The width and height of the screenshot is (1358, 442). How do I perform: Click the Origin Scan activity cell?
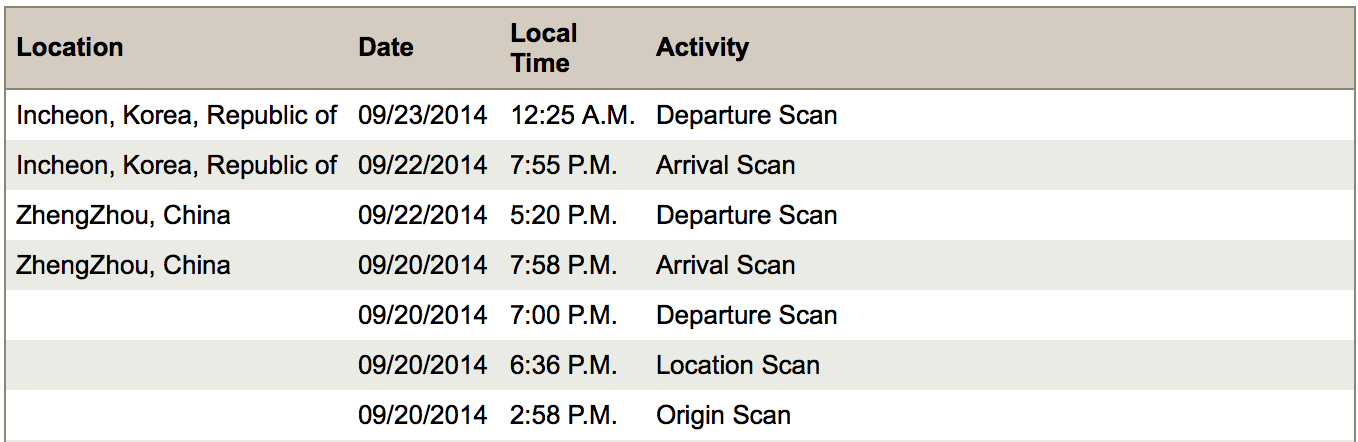723,415
